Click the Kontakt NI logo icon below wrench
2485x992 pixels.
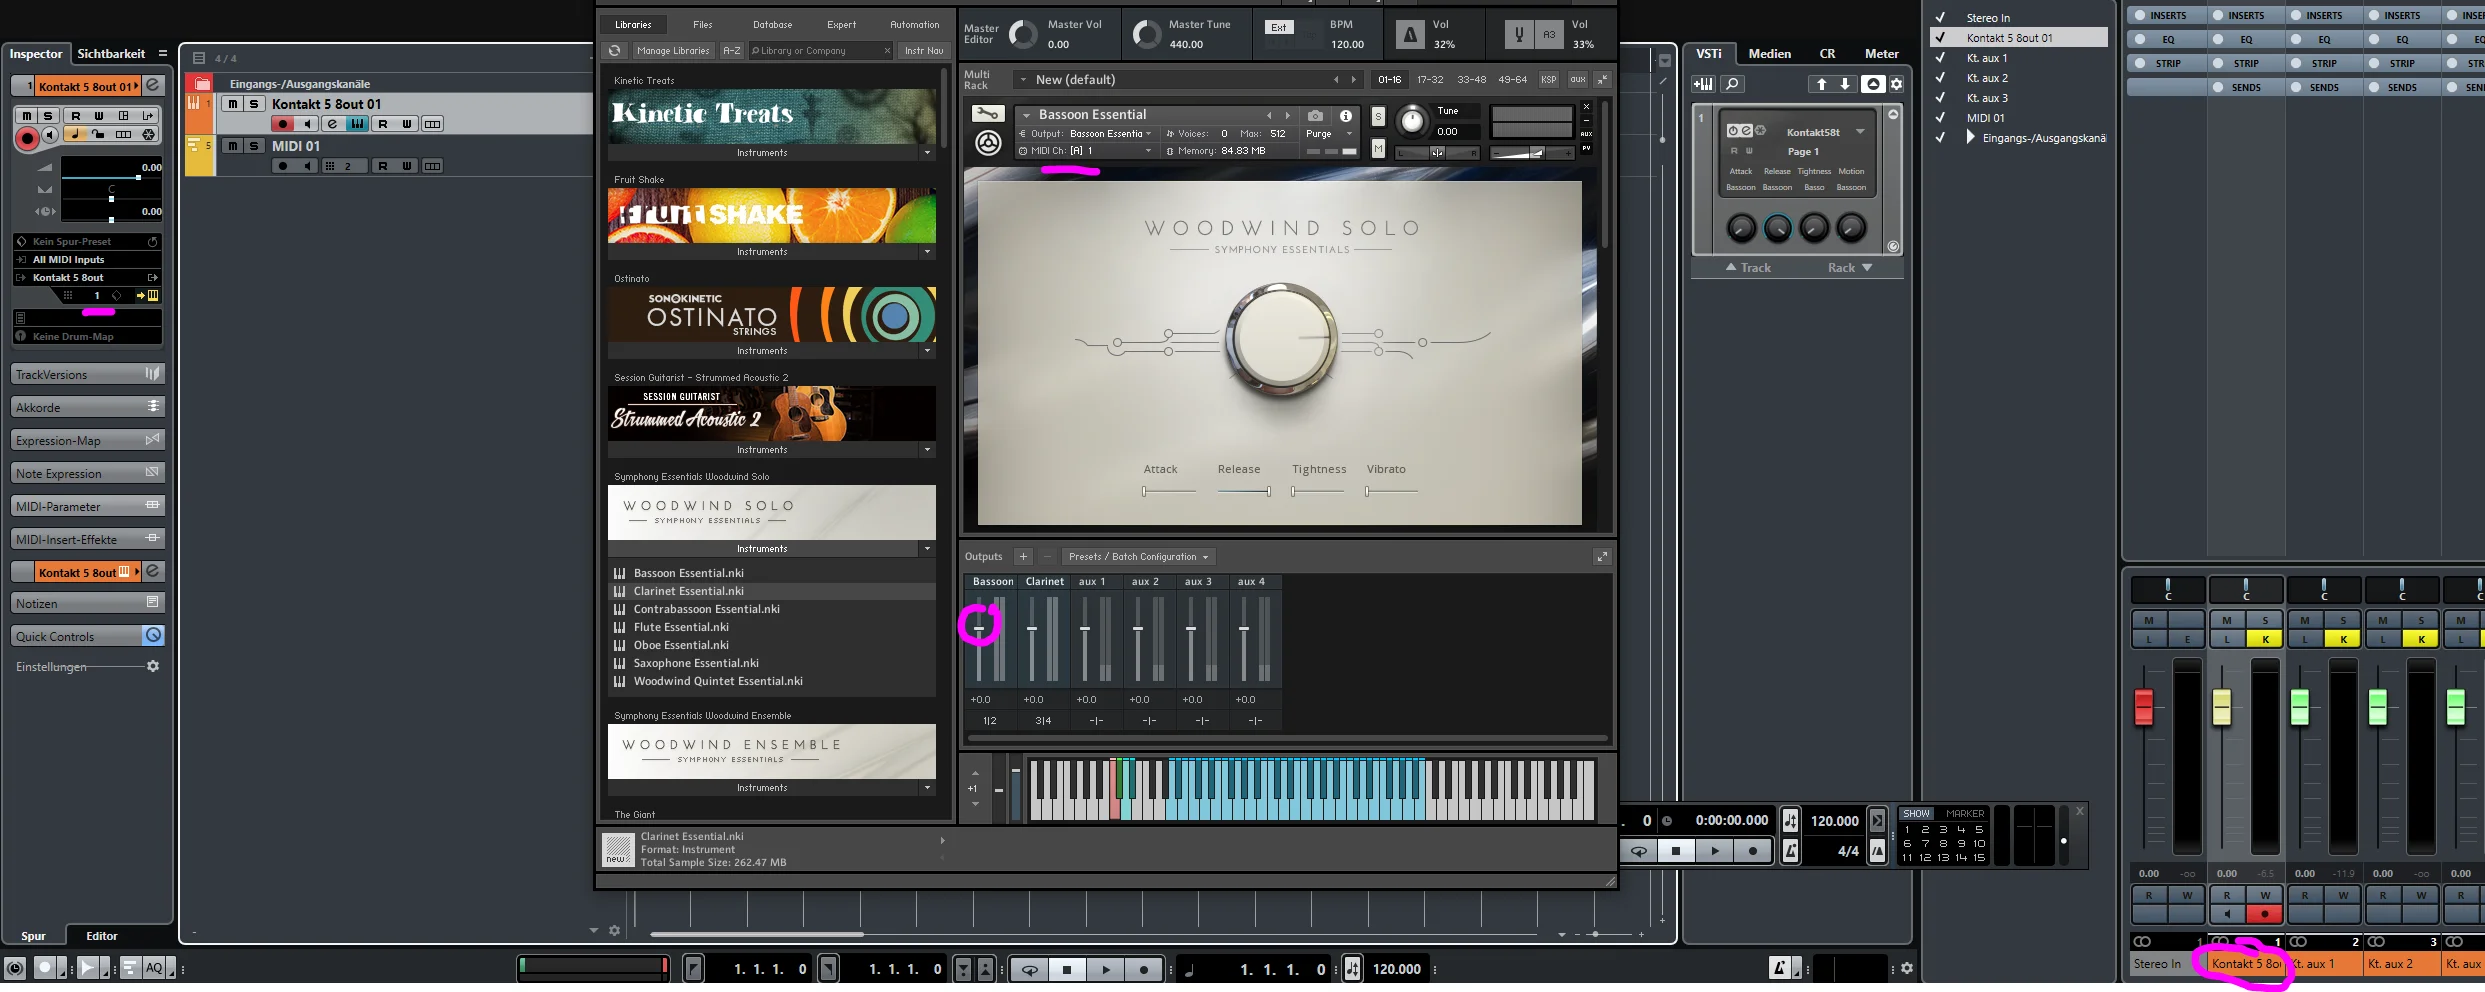(x=988, y=144)
